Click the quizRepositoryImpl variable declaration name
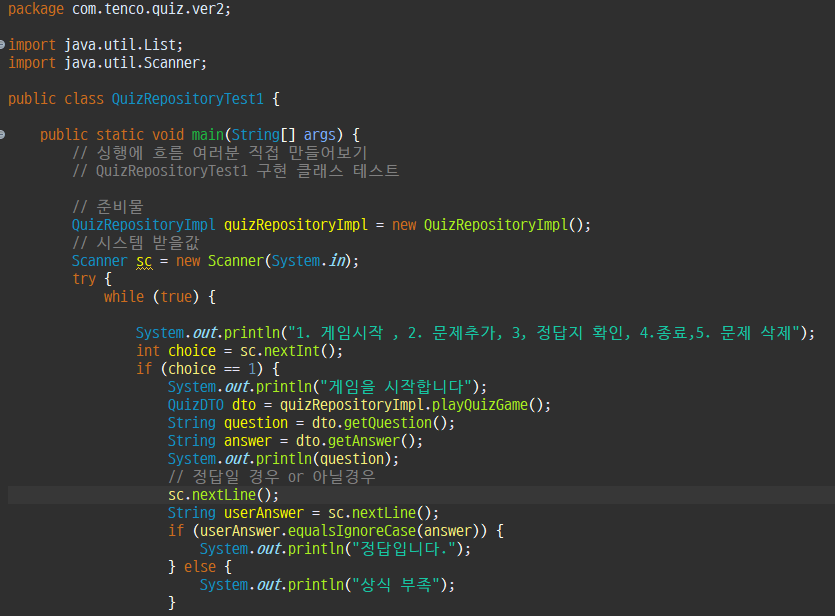 click(x=296, y=225)
